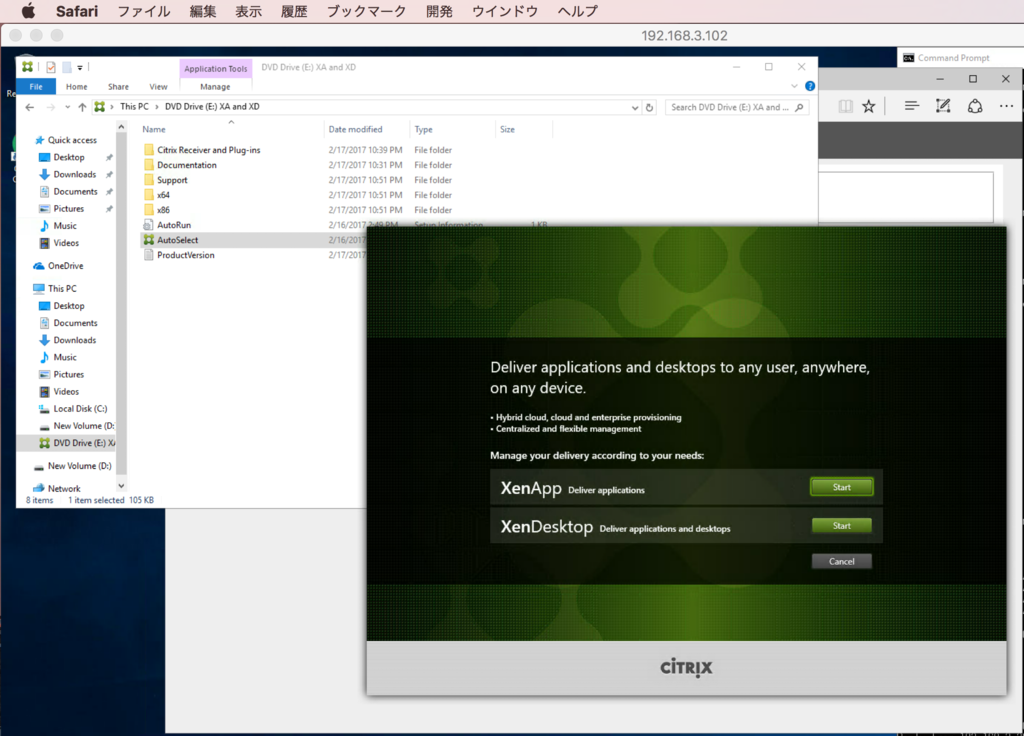
Task: Open Edge's More actions menu
Action: (1006, 106)
